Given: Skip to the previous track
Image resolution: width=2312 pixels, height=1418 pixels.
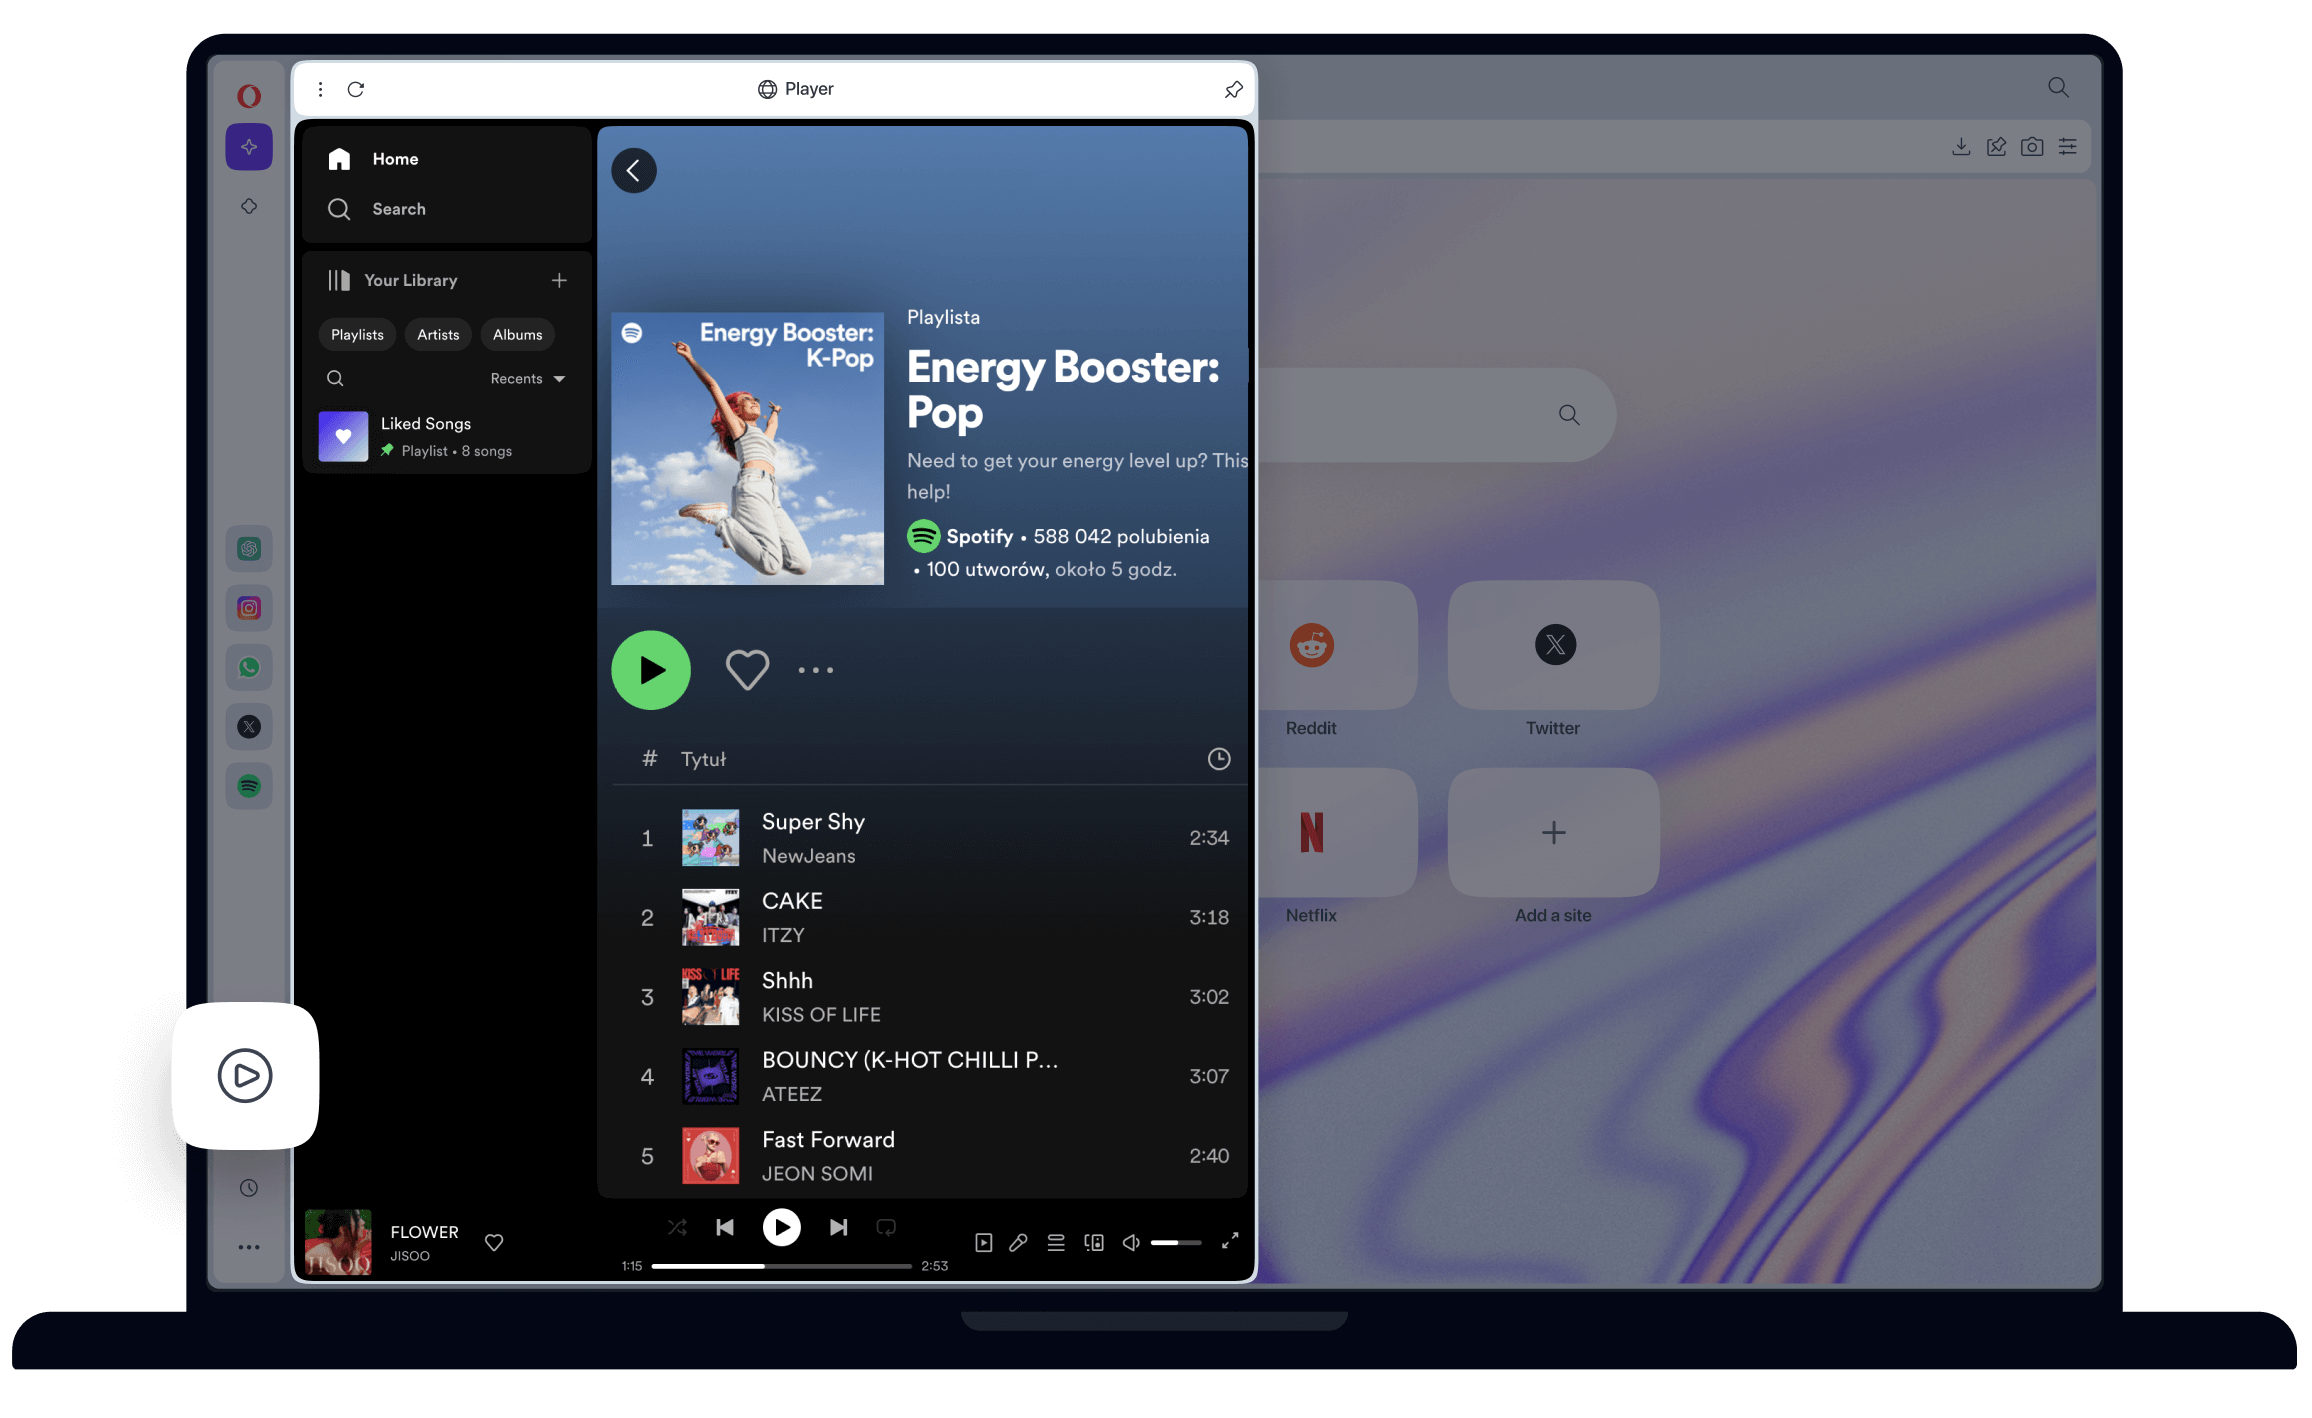Looking at the screenshot, I should [x=725, y=1227].
